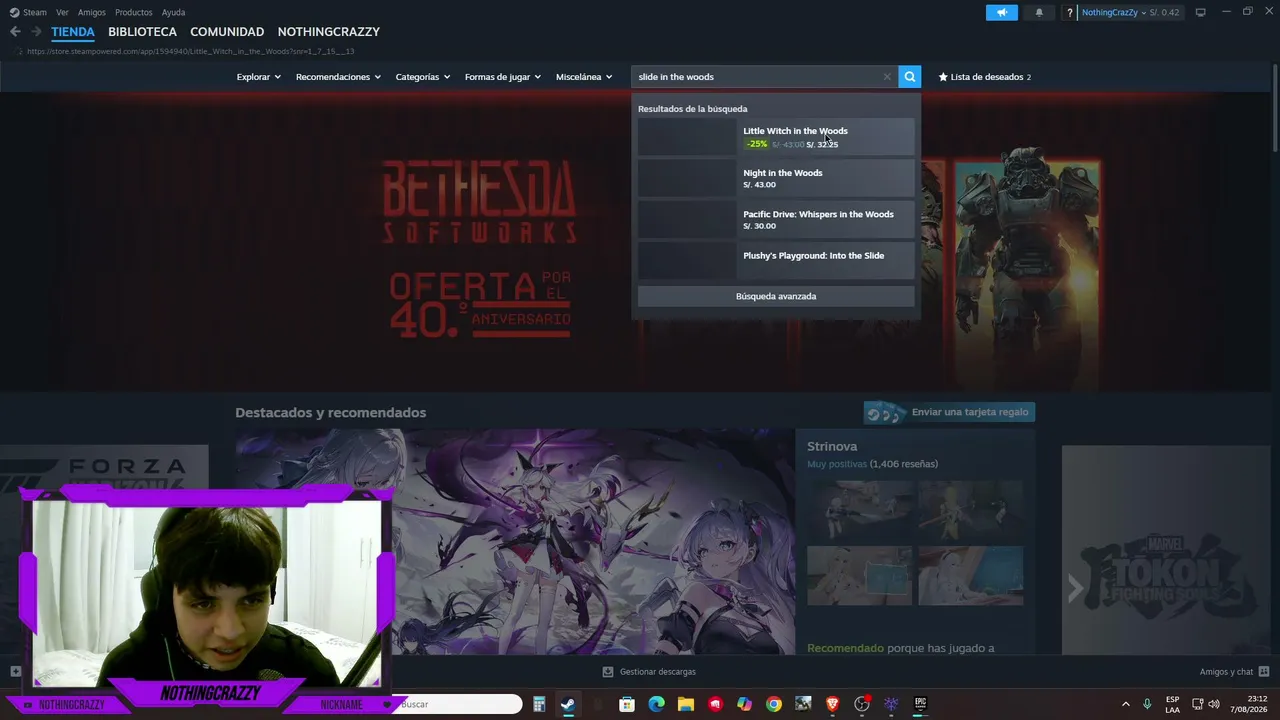Open the Strinova game title
1280x720 pixels.
(x=832, y=446)
